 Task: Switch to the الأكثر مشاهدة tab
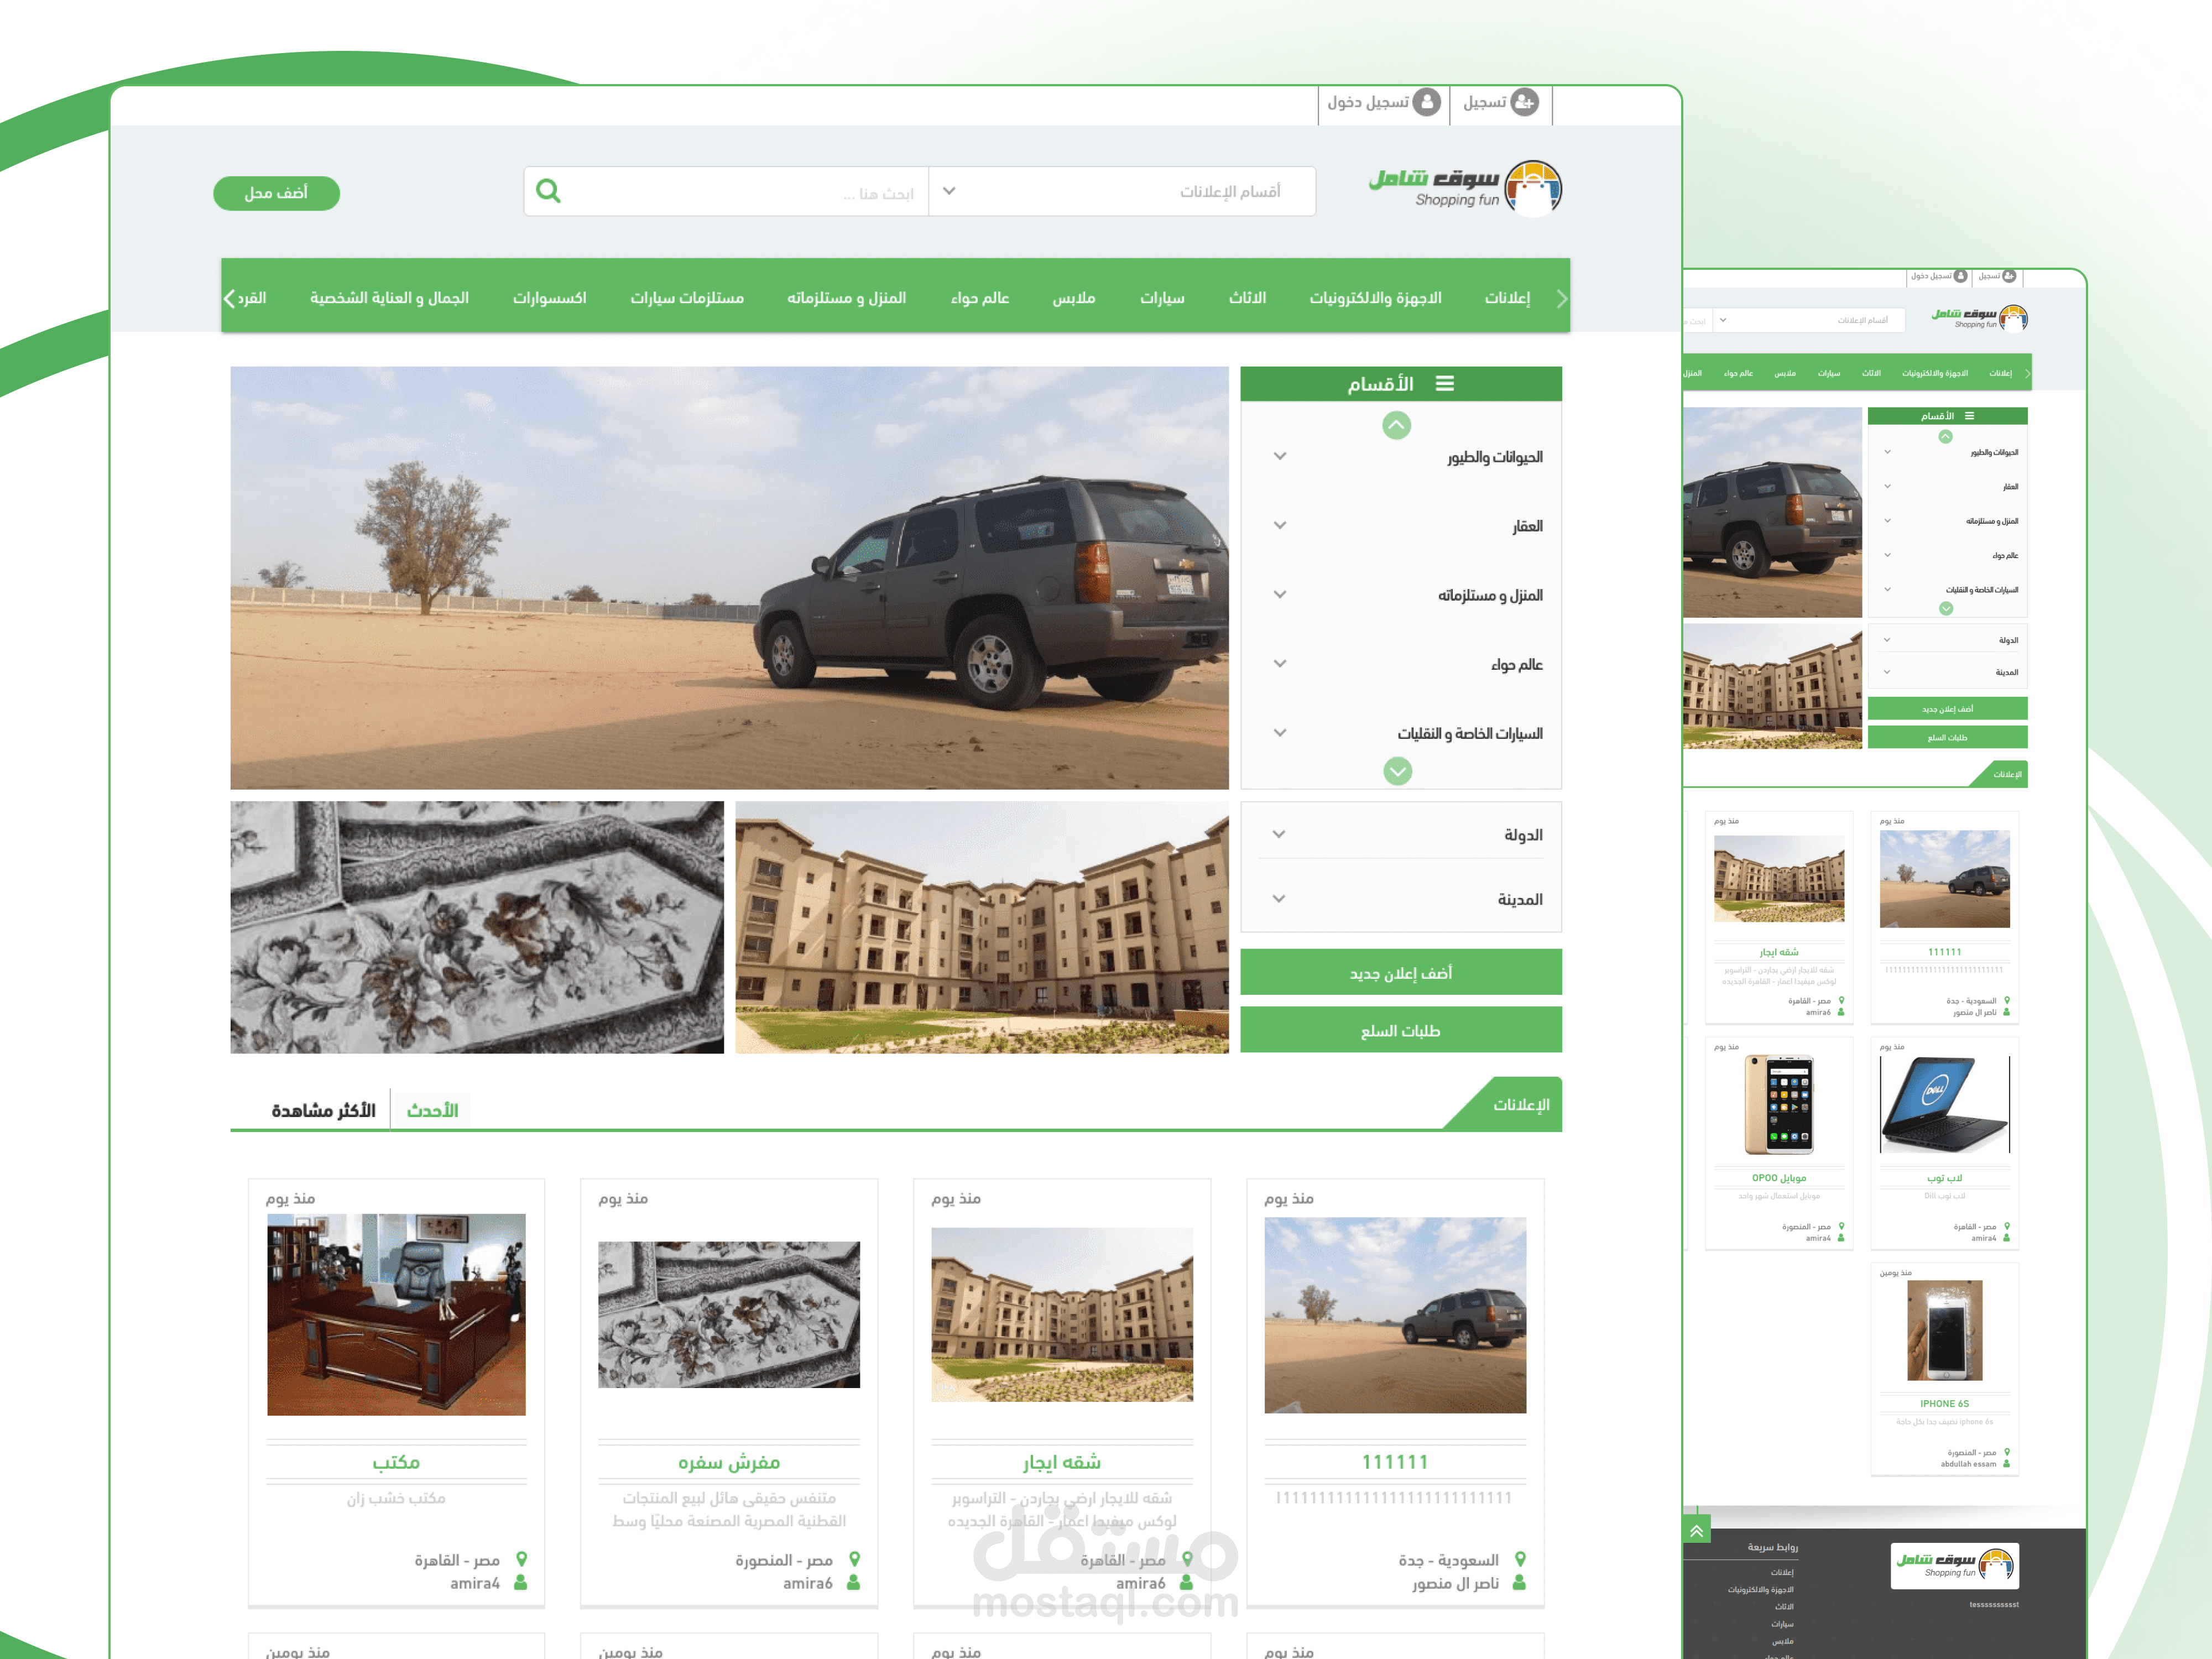323,1110
